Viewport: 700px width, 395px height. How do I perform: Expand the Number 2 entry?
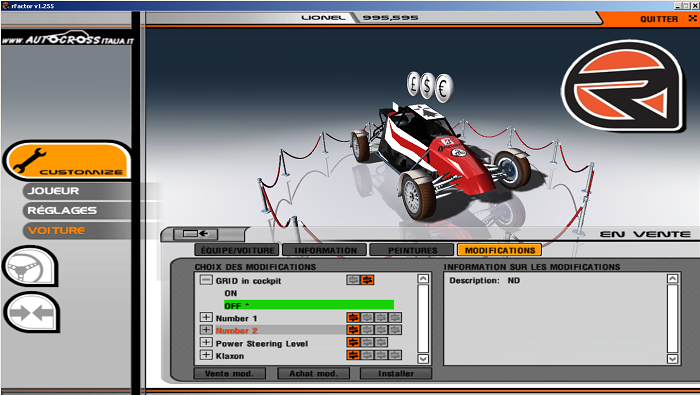(x=206, y=330)
